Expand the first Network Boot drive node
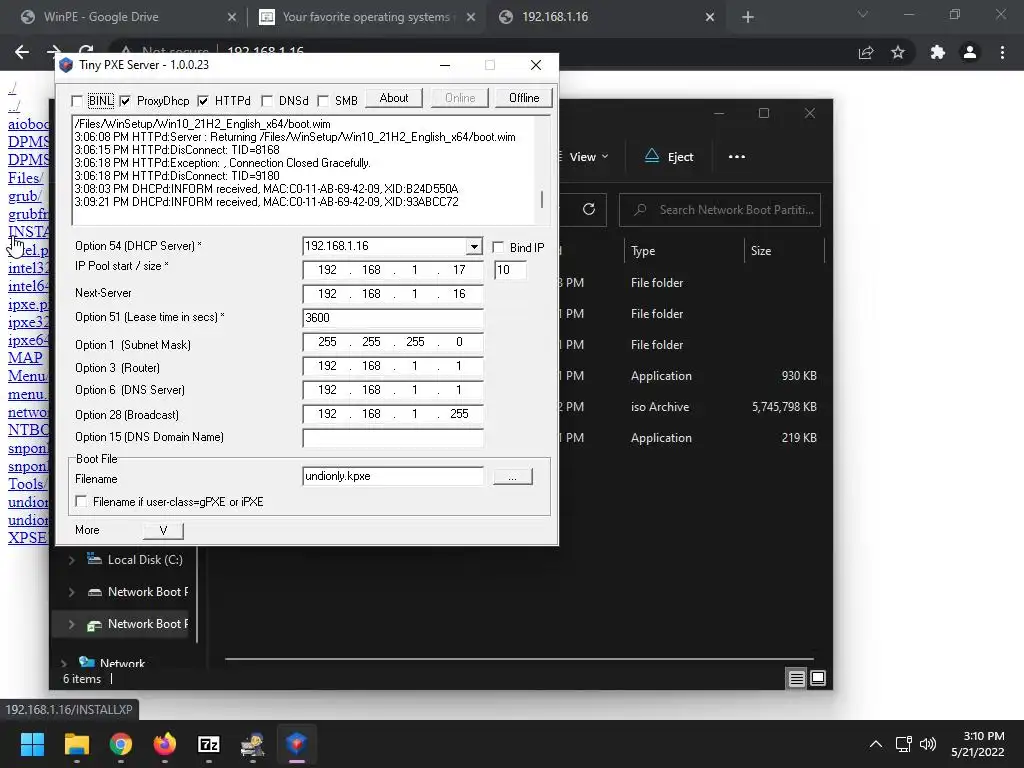This screenshot has width=1024, height=768. pyautogui.click(x=72, y=592)
